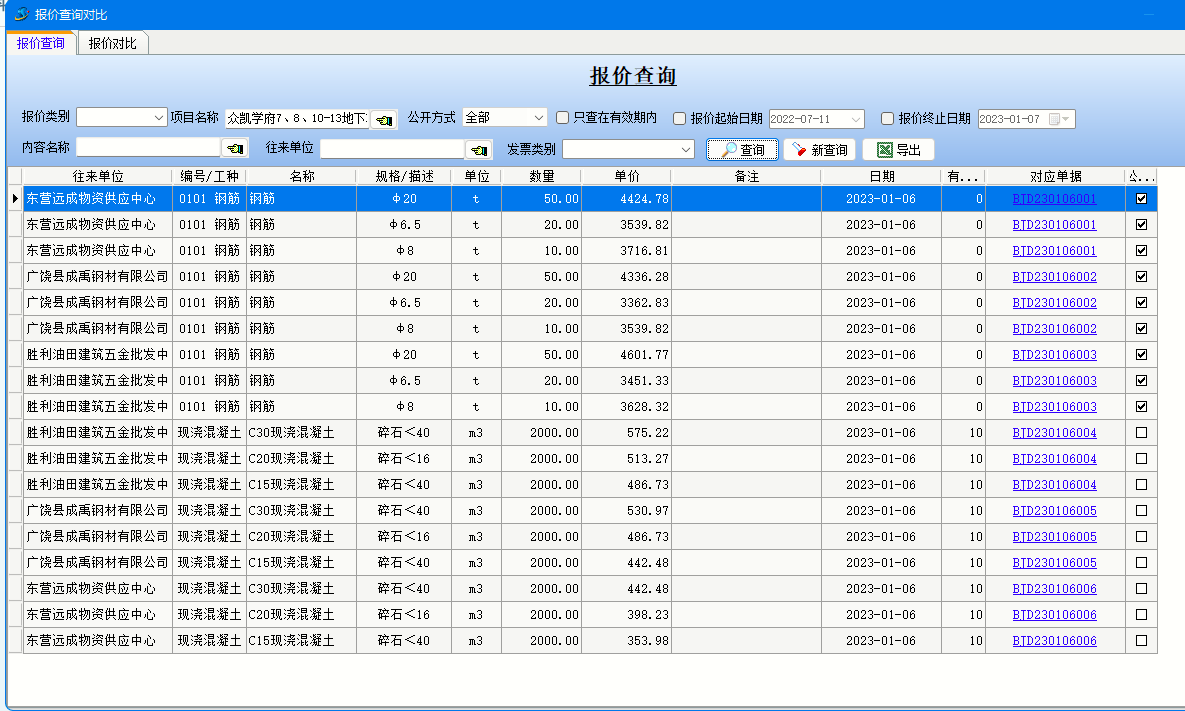Click the project name lookup icon
The height and width of the screenshot is (711, 1185).
coord(384,119)
